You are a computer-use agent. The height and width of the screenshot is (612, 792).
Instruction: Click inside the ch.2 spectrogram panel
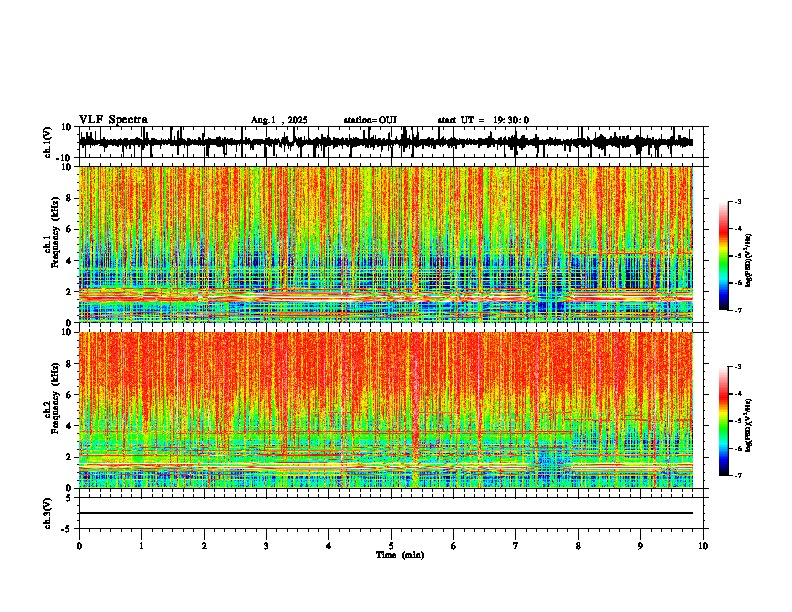coord(385,410)
